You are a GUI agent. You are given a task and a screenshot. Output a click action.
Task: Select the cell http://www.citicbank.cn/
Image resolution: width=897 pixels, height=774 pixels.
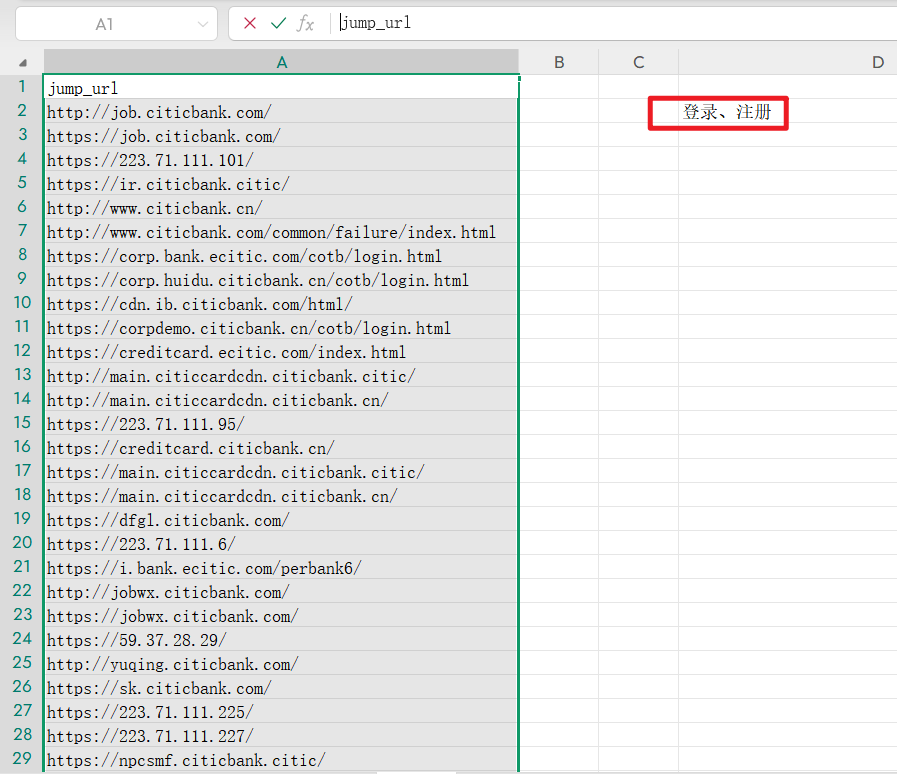[x=281, y=208]
